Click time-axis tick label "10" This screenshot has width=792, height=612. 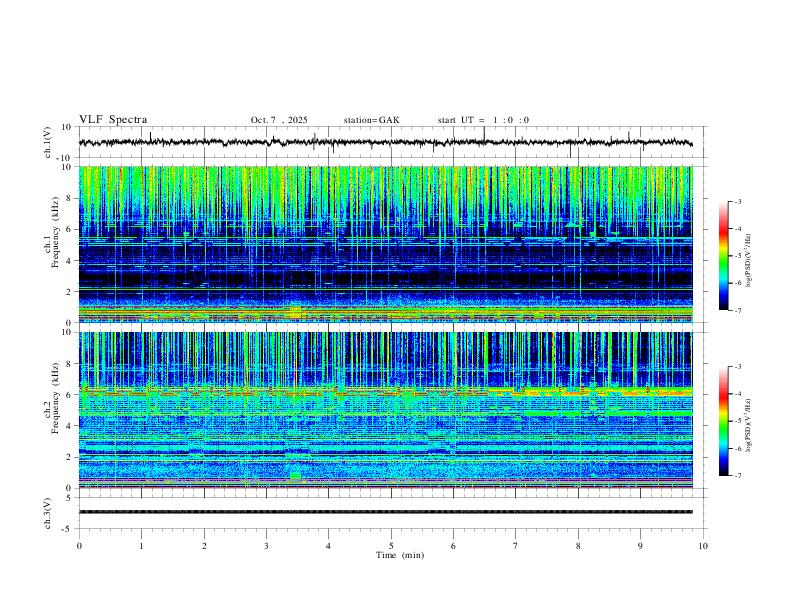point(703,546)
